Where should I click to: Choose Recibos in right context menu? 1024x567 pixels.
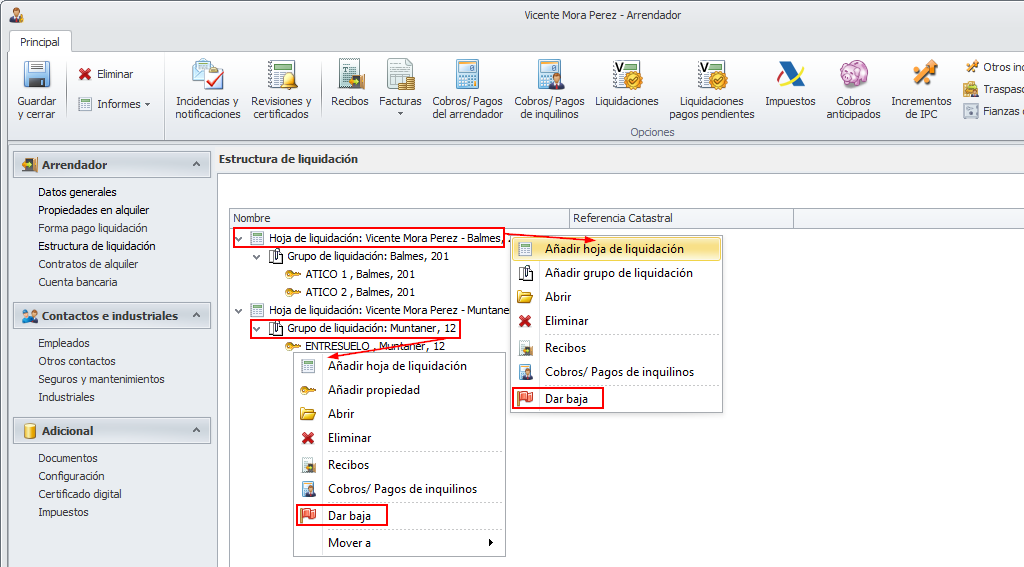tap(616, 348)
